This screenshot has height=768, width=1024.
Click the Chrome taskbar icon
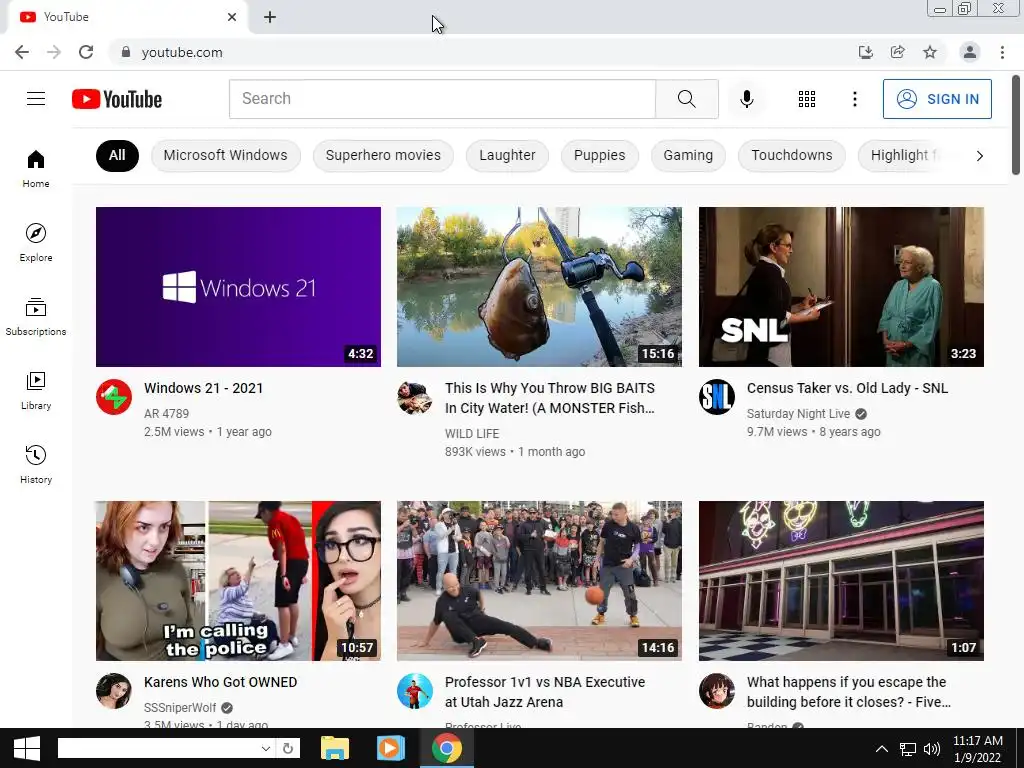(447, 748)
